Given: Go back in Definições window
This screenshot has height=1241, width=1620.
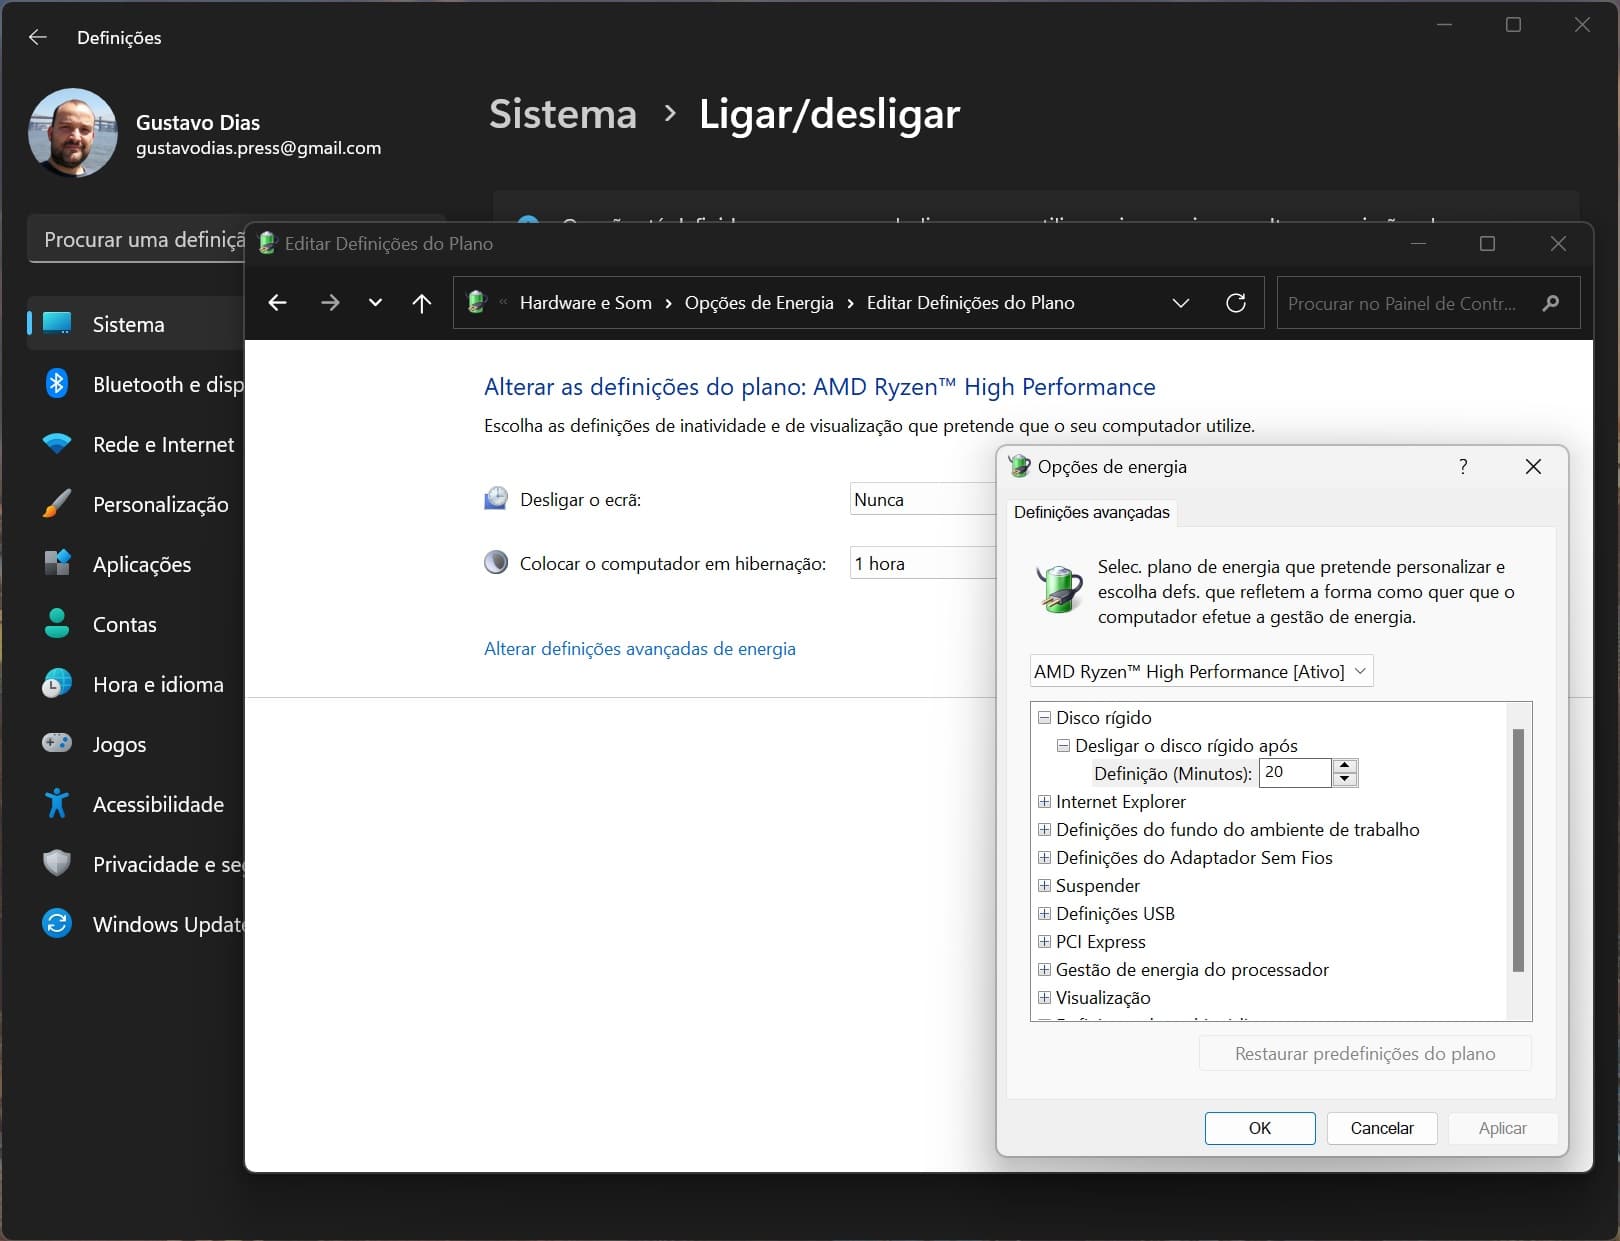Looking at the screenshot, I should [x=38, y=37].
